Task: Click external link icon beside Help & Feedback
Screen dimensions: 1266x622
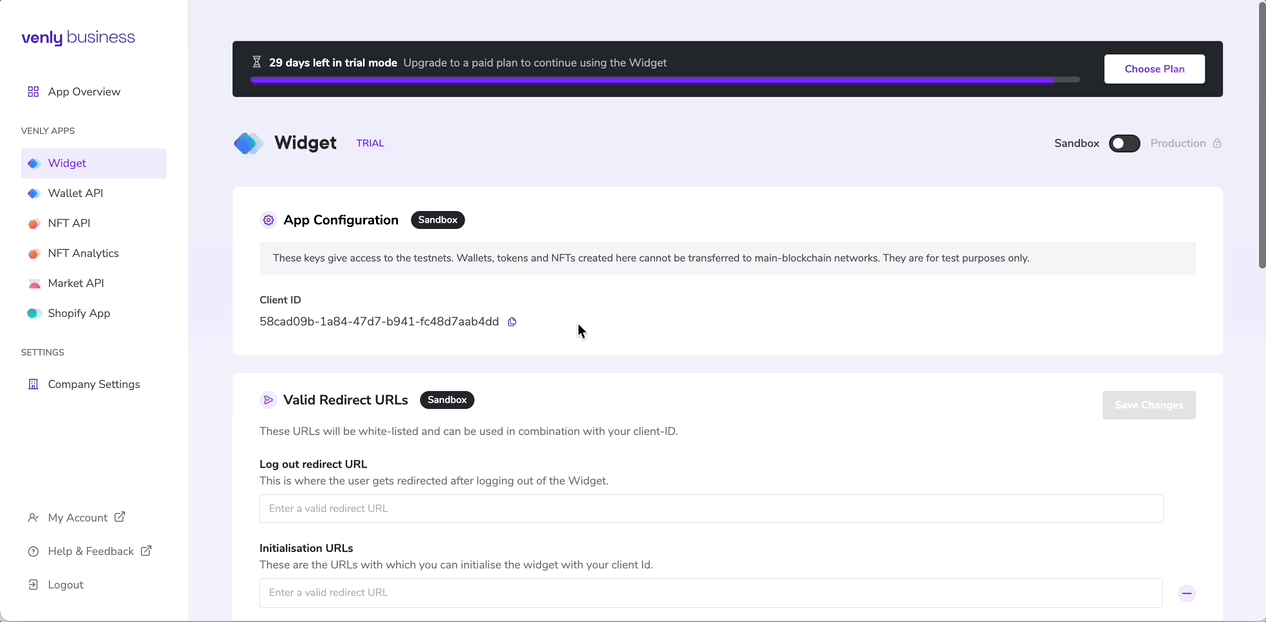Action: coord(146,551)
